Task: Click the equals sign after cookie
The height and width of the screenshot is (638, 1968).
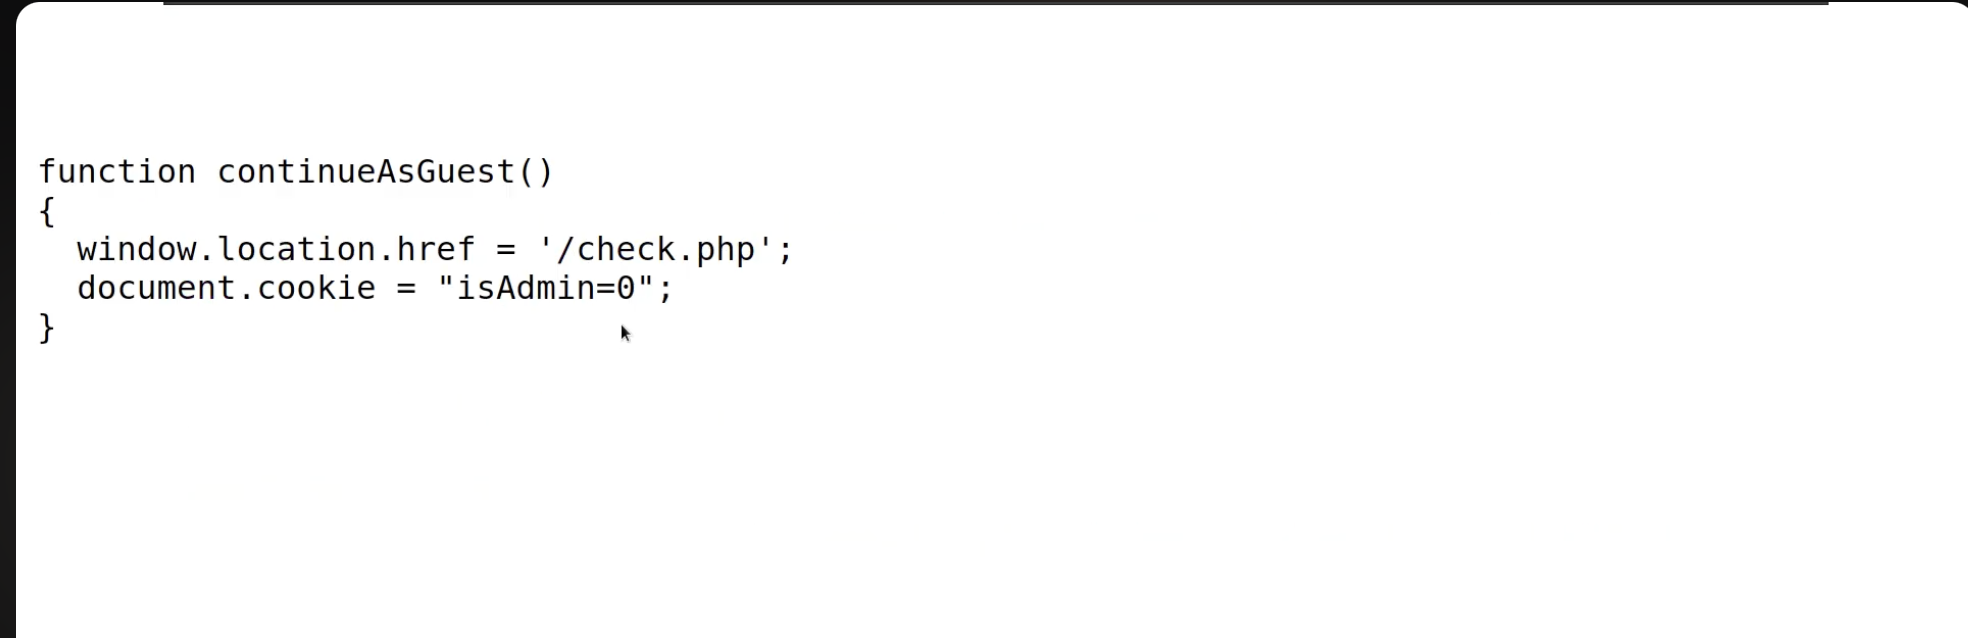Action: [406, 289]
